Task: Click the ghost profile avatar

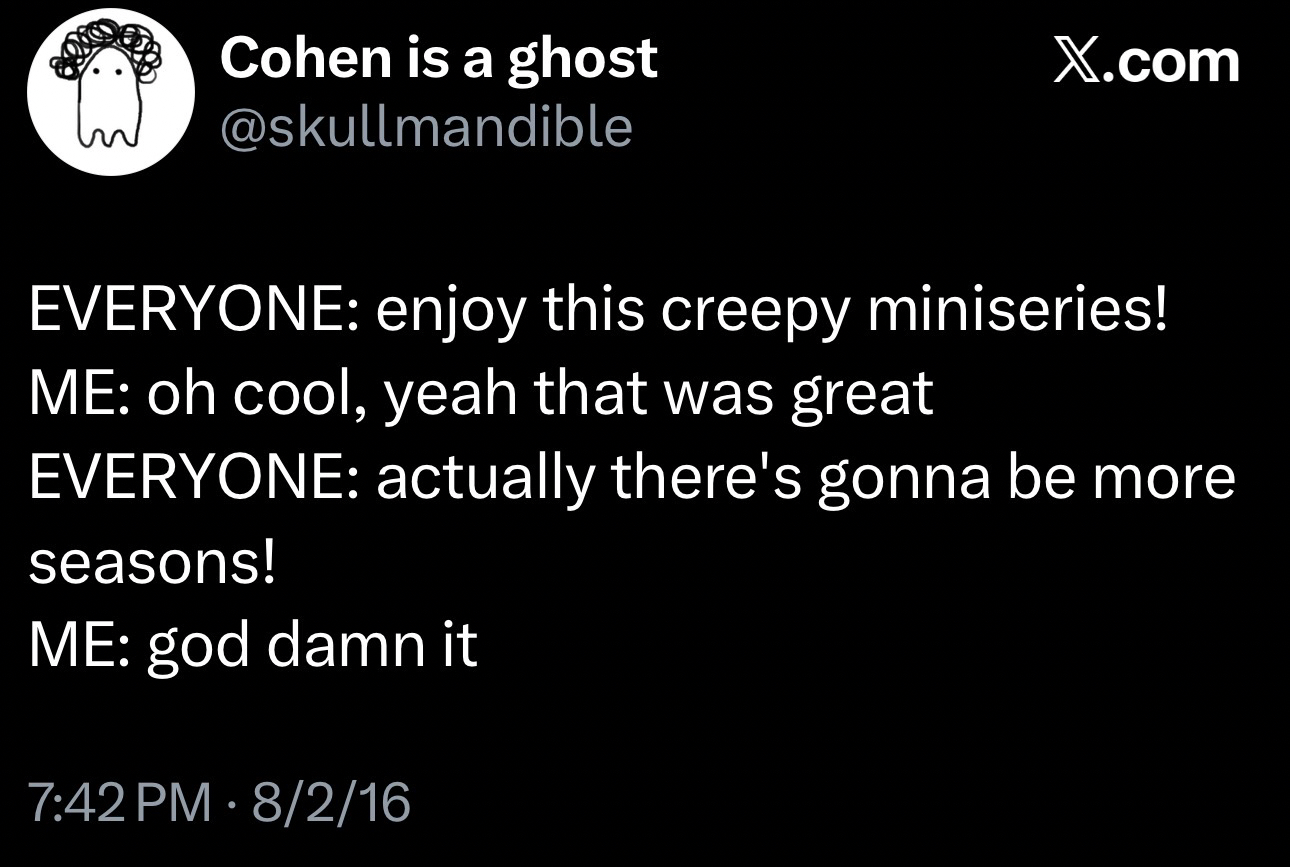Action: point(110,93)
